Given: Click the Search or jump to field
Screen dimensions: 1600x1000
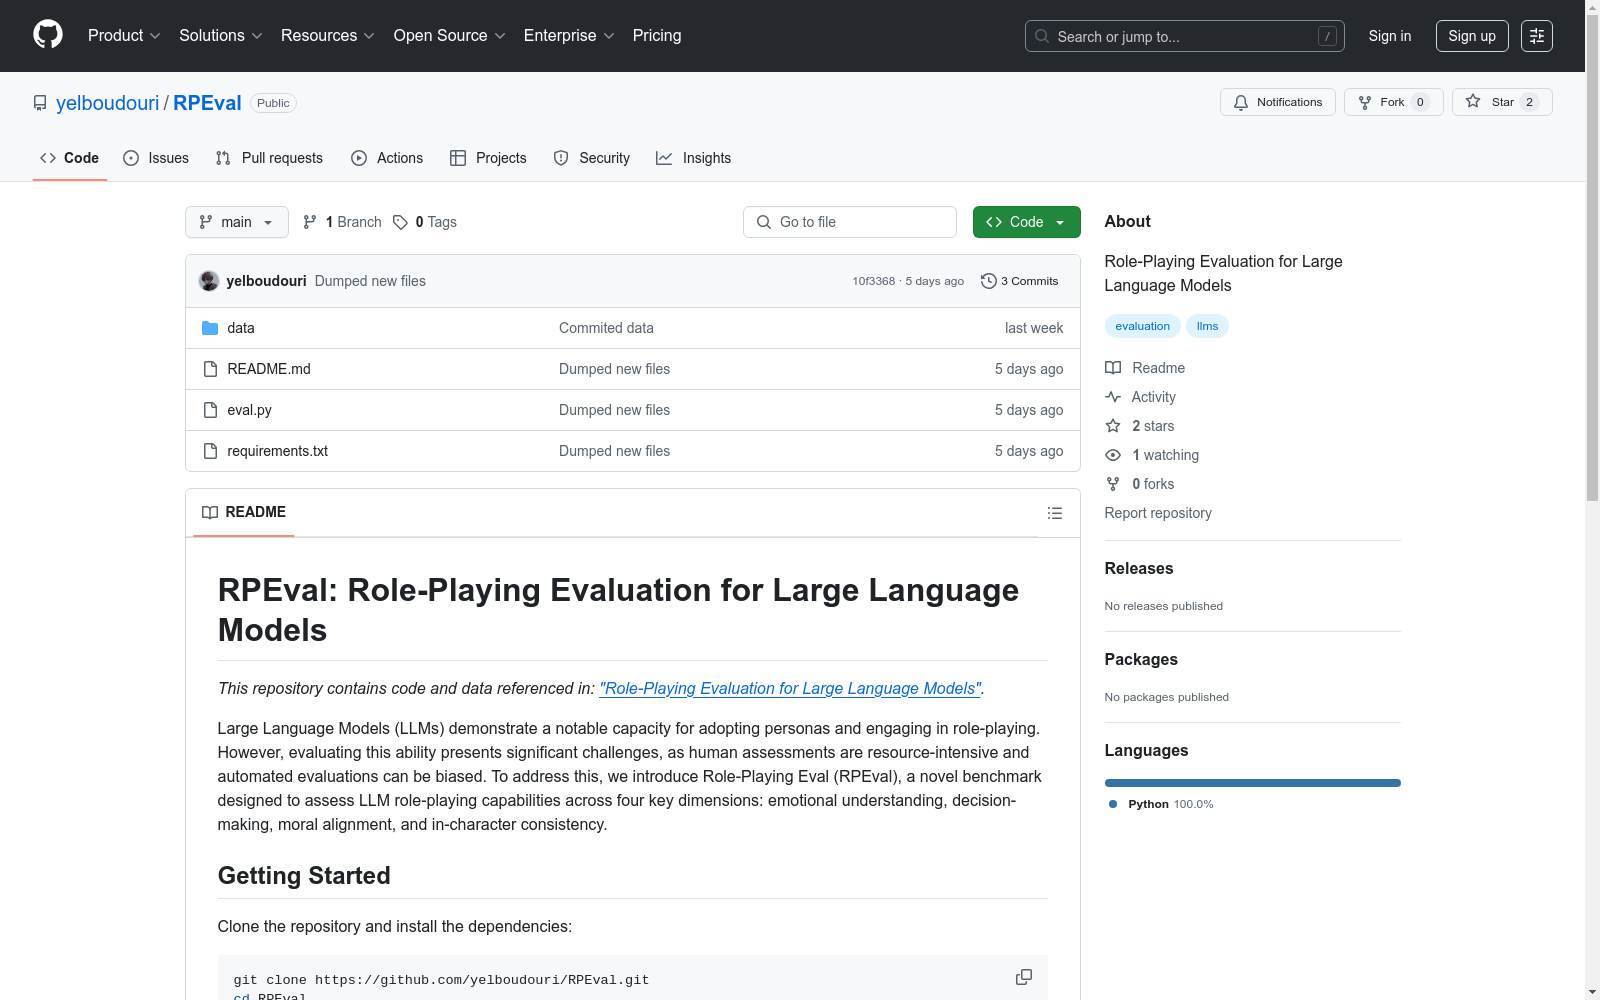Looking at the screenshot, I should pos(1185,36).
